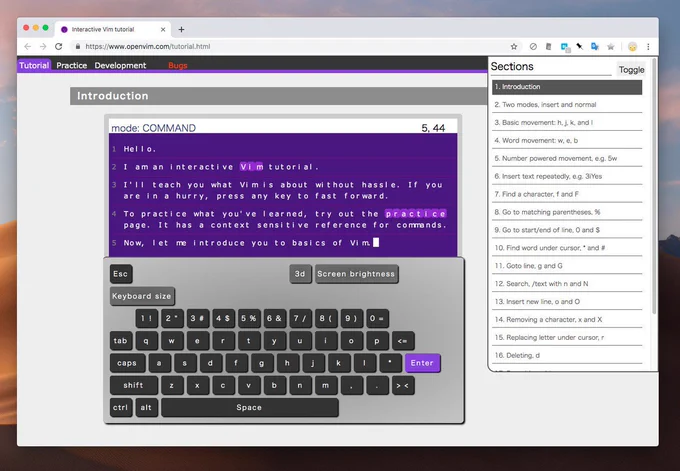
Task: Click the tab key on virtual keyboard
Action: 121,341
